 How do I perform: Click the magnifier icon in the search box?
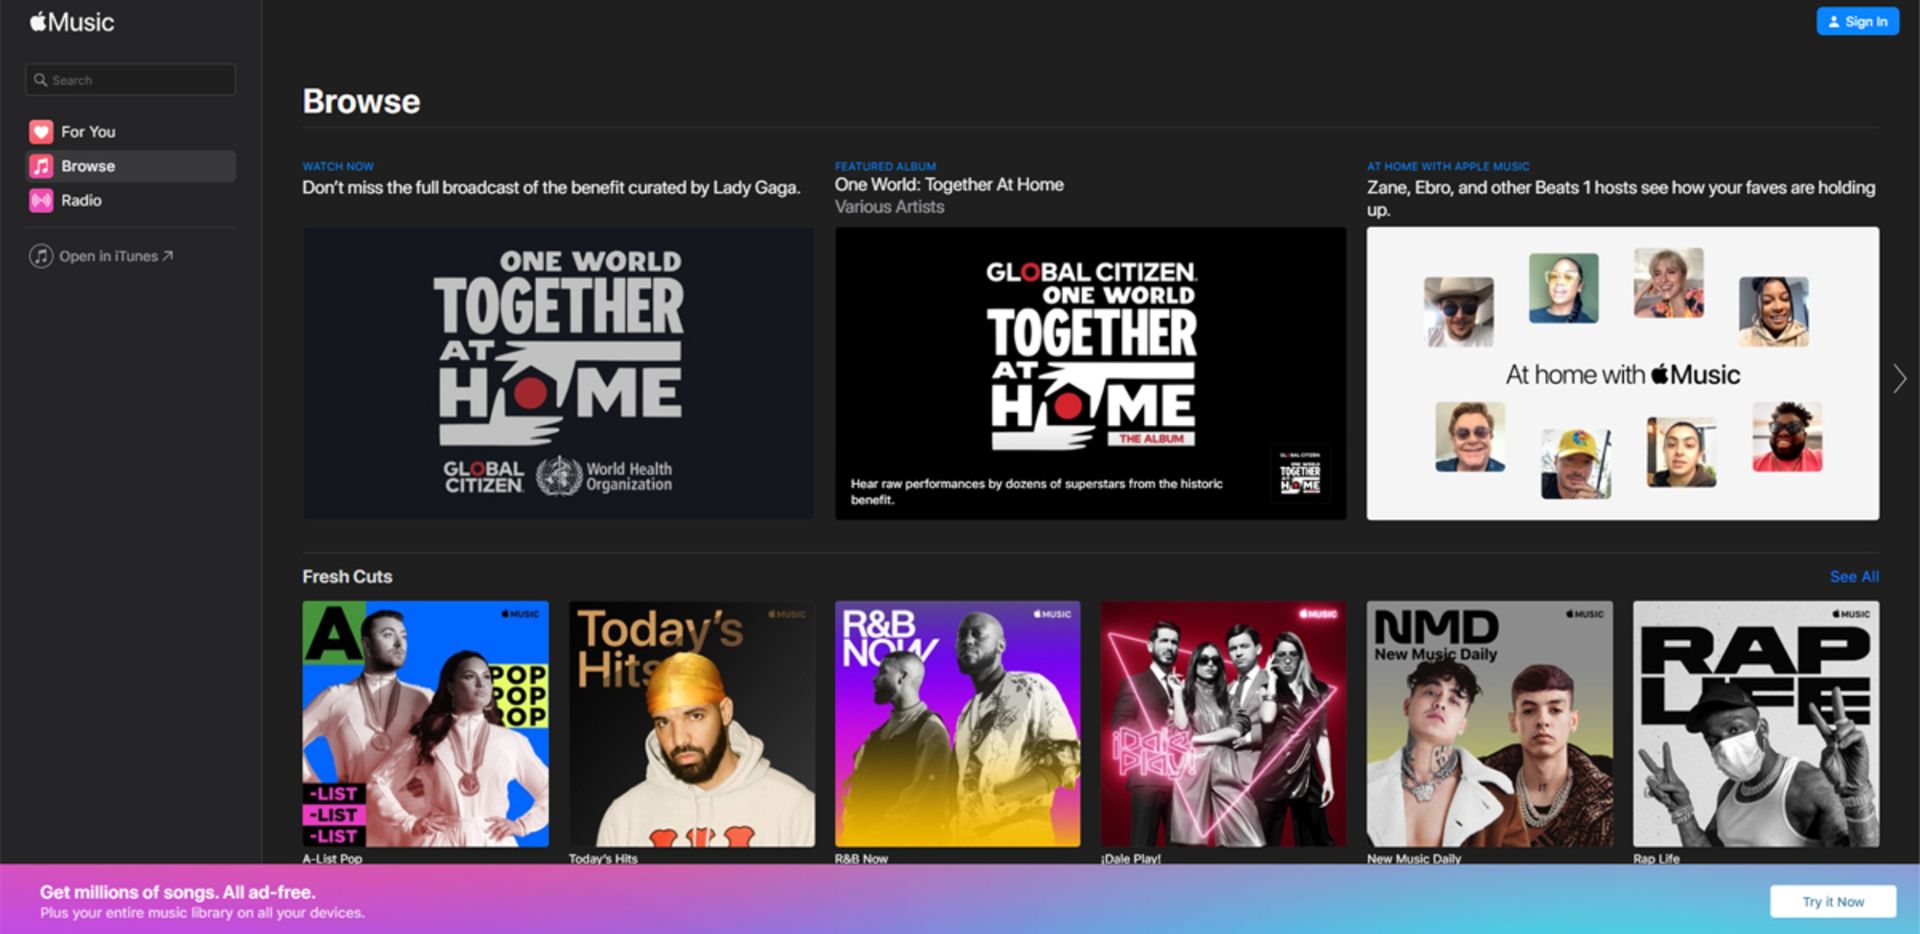[x=40, y=79]
